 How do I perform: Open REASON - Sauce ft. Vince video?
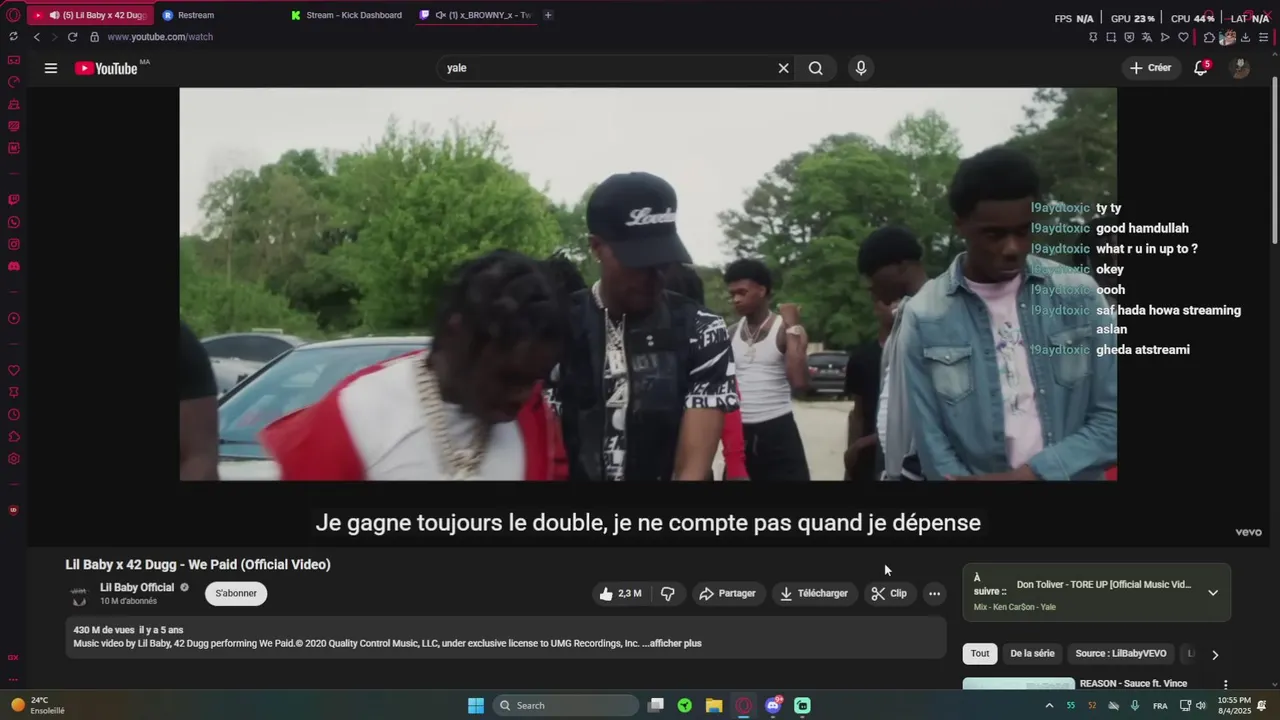pos(1133,684)
